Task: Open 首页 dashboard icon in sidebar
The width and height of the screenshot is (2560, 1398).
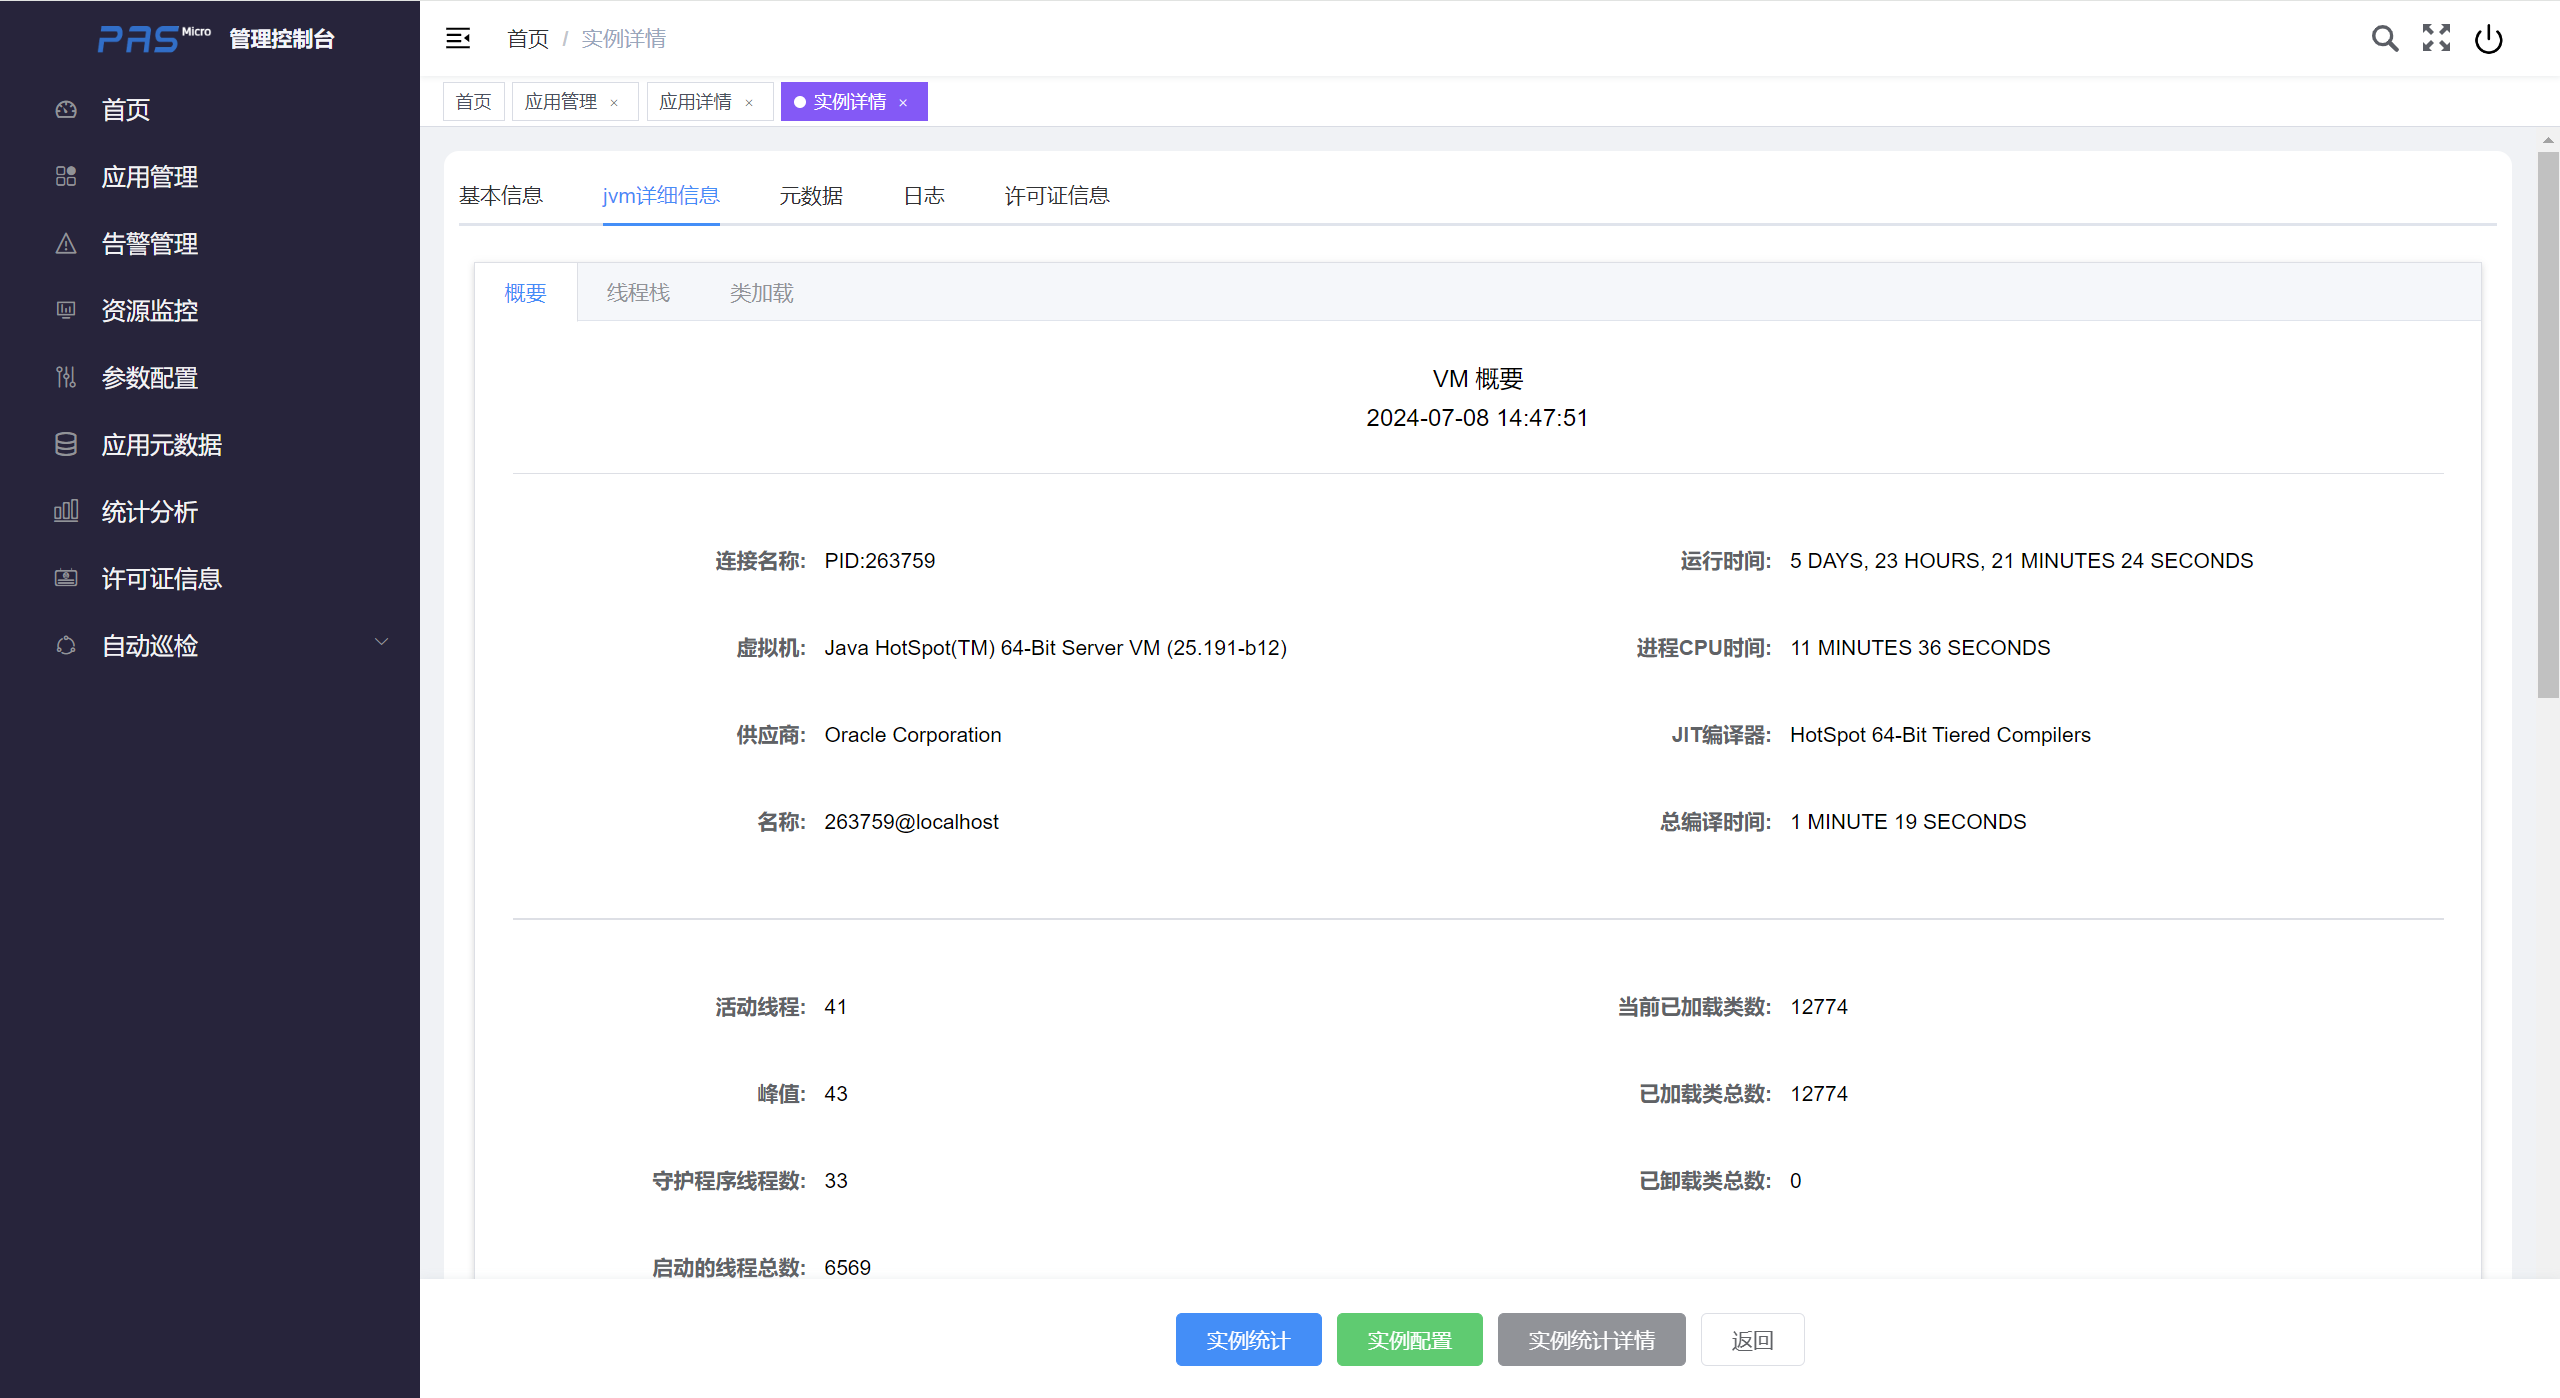Action: pyautogui.click(x=66, y=110)
